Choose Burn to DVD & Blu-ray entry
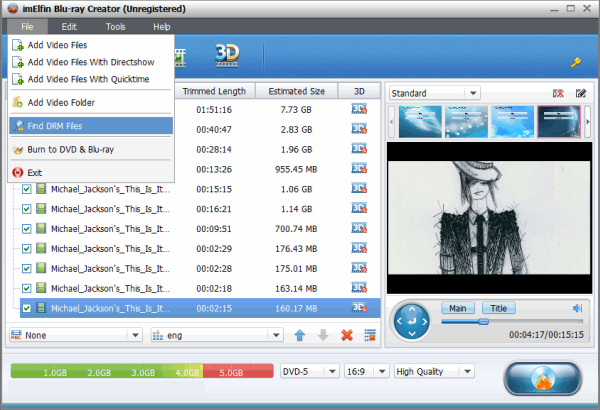 coord(91,149)
